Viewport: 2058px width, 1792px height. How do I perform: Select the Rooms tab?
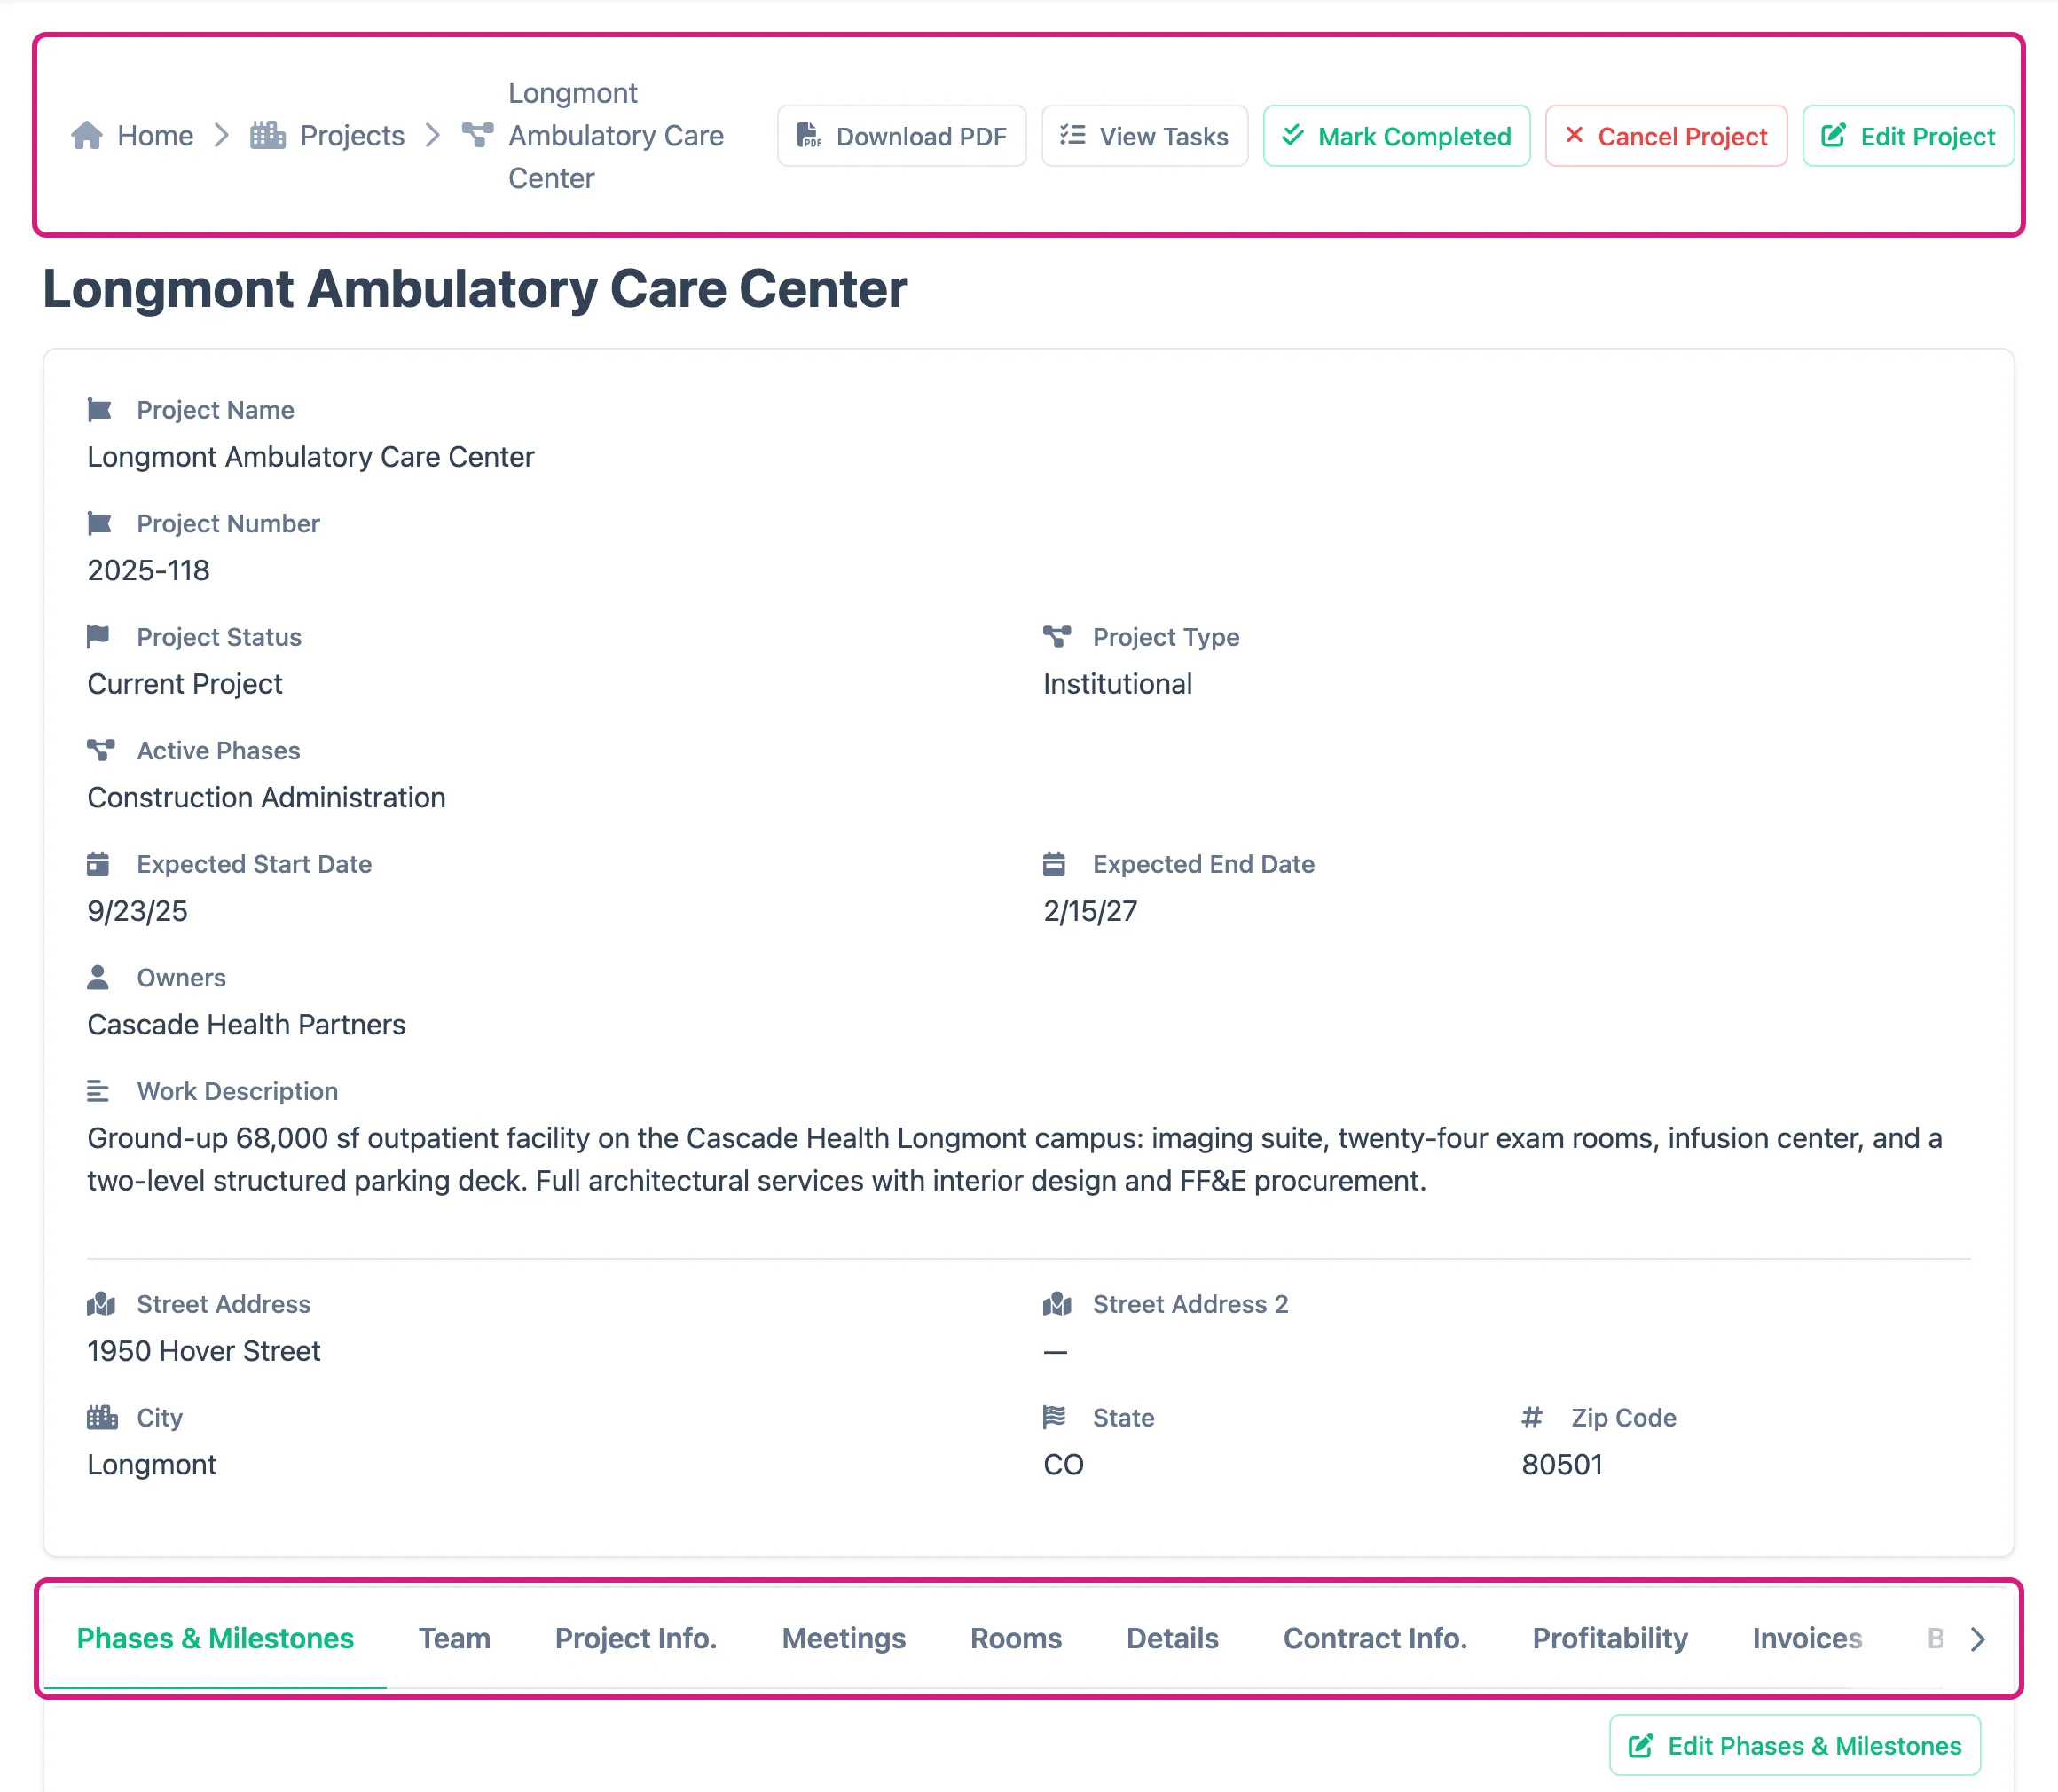1016,1638
